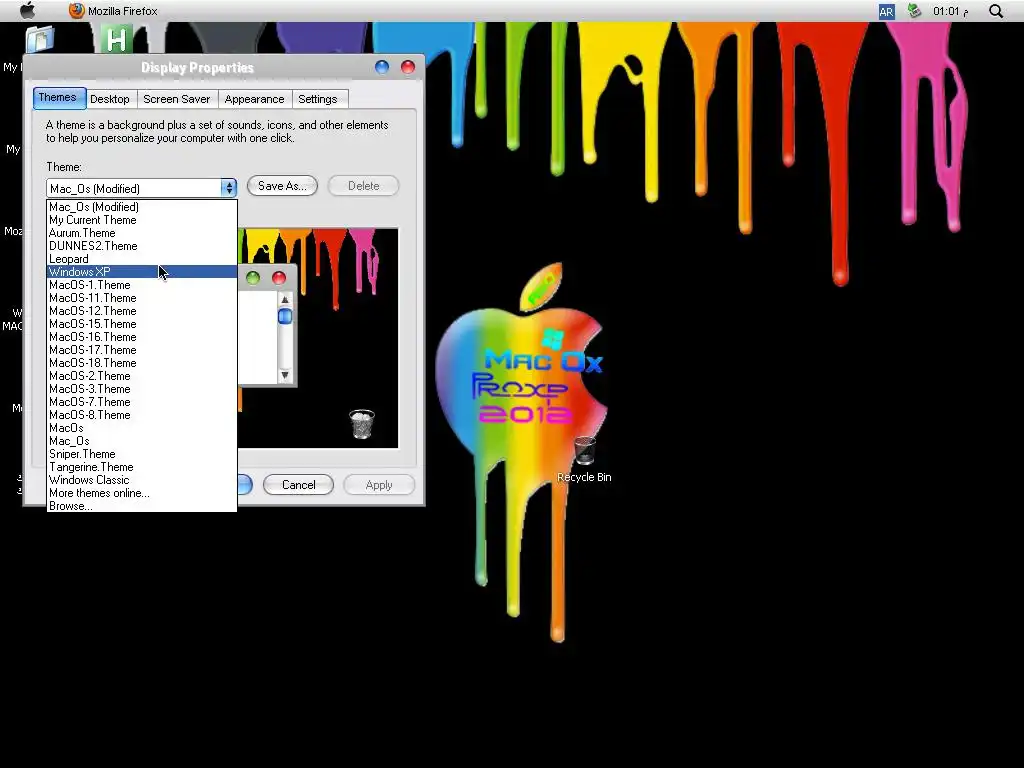Select Sniper.Theme from the list
Image resolution: width=1024 pixels, height=768 pixels.
142,455
